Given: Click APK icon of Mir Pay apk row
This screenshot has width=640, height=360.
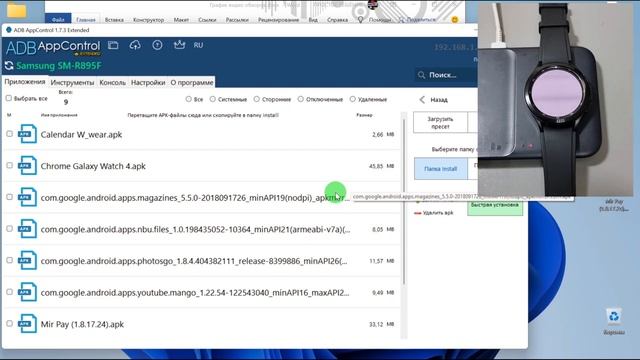Looking at the screenshot, I should click(27, 324).
